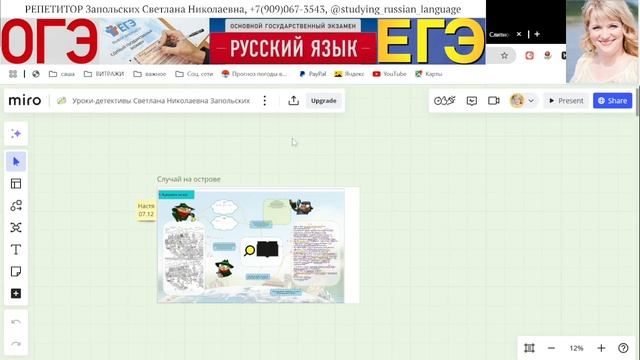Open browser apps grid icon
Image resolution: width=640 pixels, height=360 pixels.
tap(13, 74)
